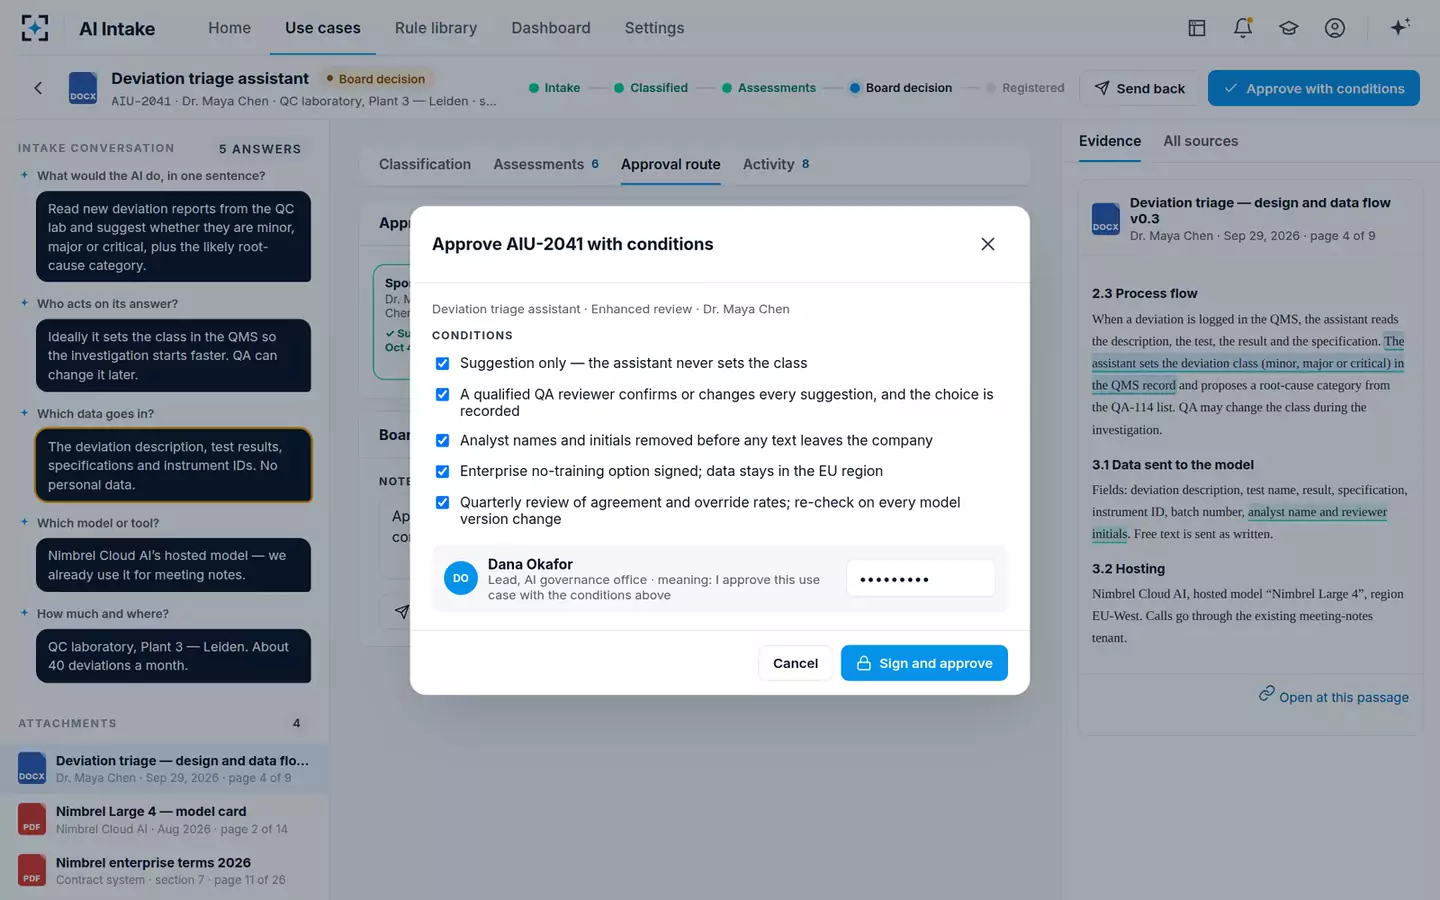Uncheck 'Suggestion only' condition

pos(442,363)
